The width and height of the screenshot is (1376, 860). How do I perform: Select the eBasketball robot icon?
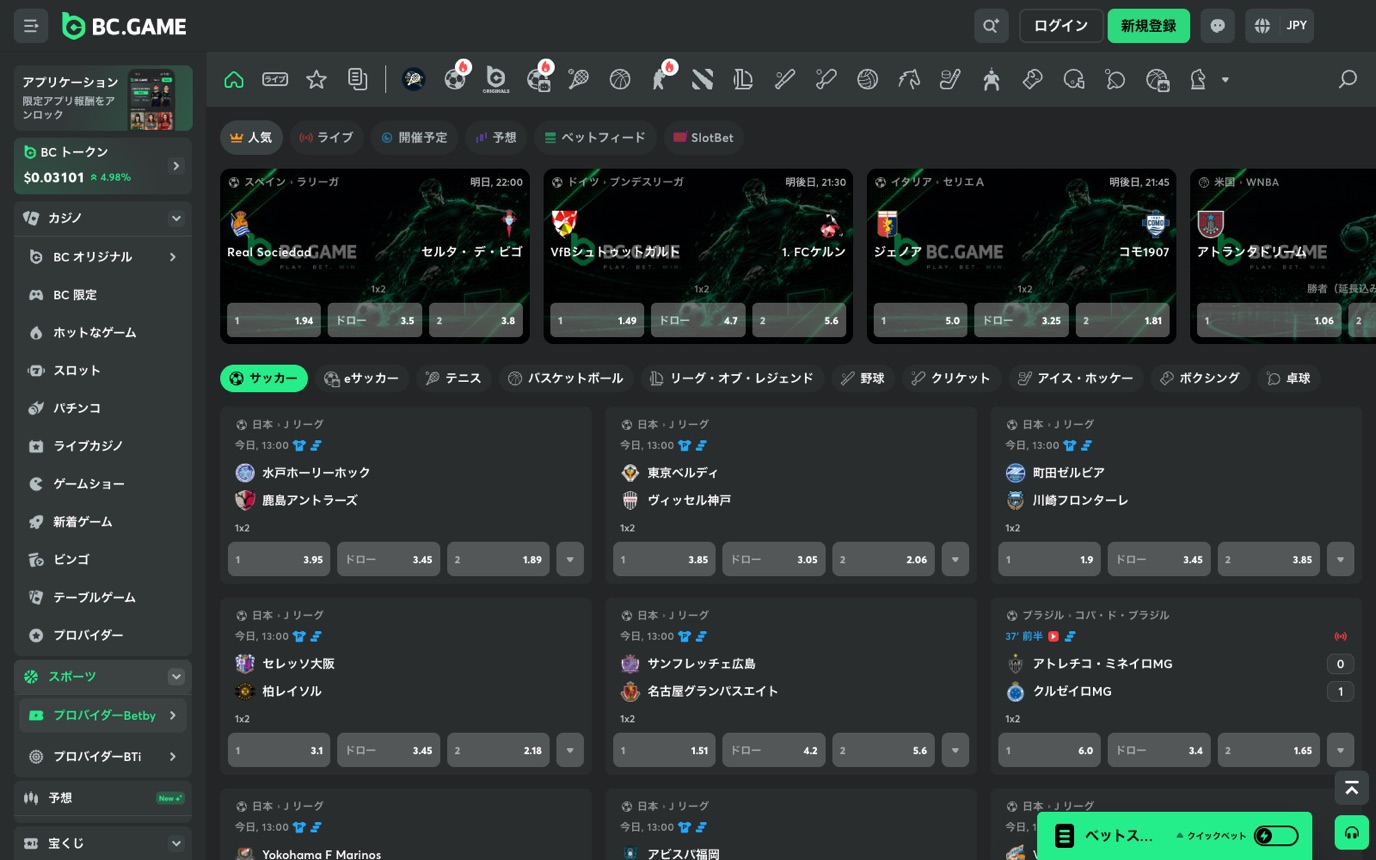(x=1157, y=79)
